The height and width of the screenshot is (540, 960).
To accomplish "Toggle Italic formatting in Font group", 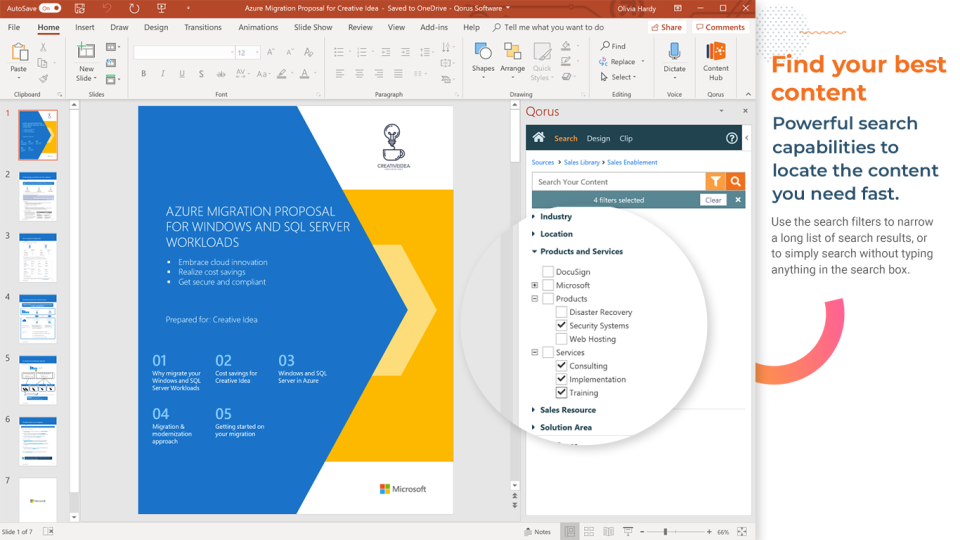I will point(162,73).
